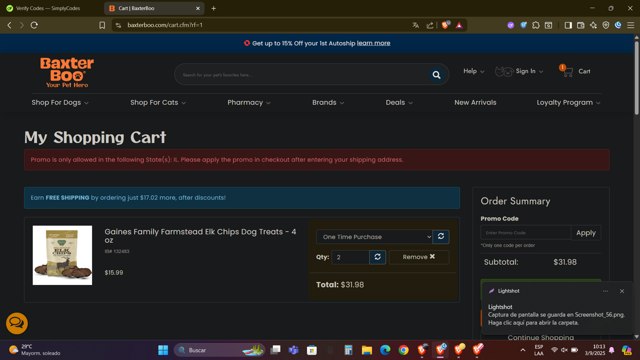Click the Enter Promo Code field

pyautogui.click(x=526, y=233)
